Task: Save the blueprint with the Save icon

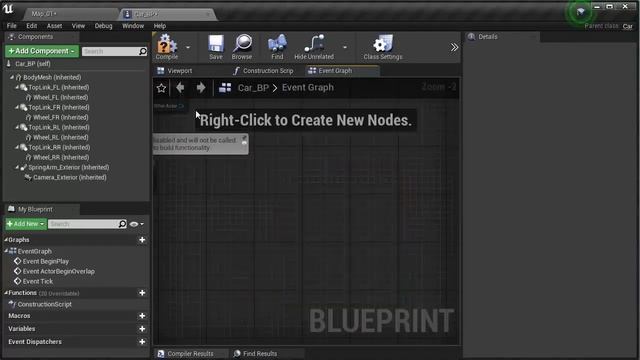Action: [216, 47]
